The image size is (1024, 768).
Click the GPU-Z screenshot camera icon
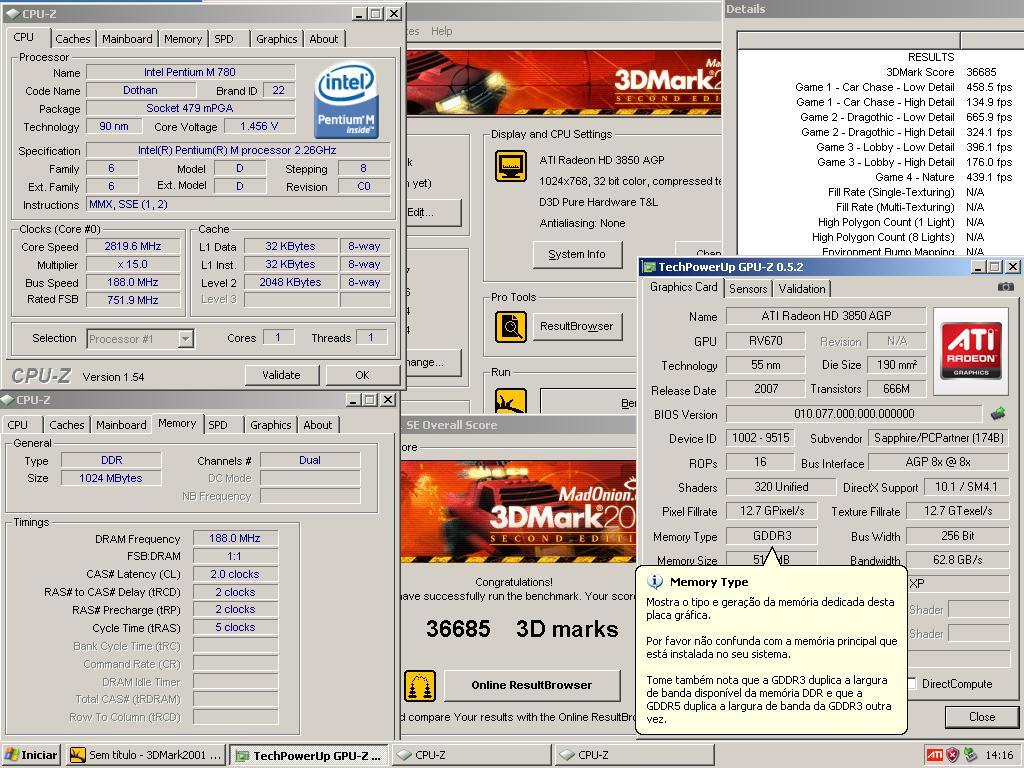click(1006, 287)
